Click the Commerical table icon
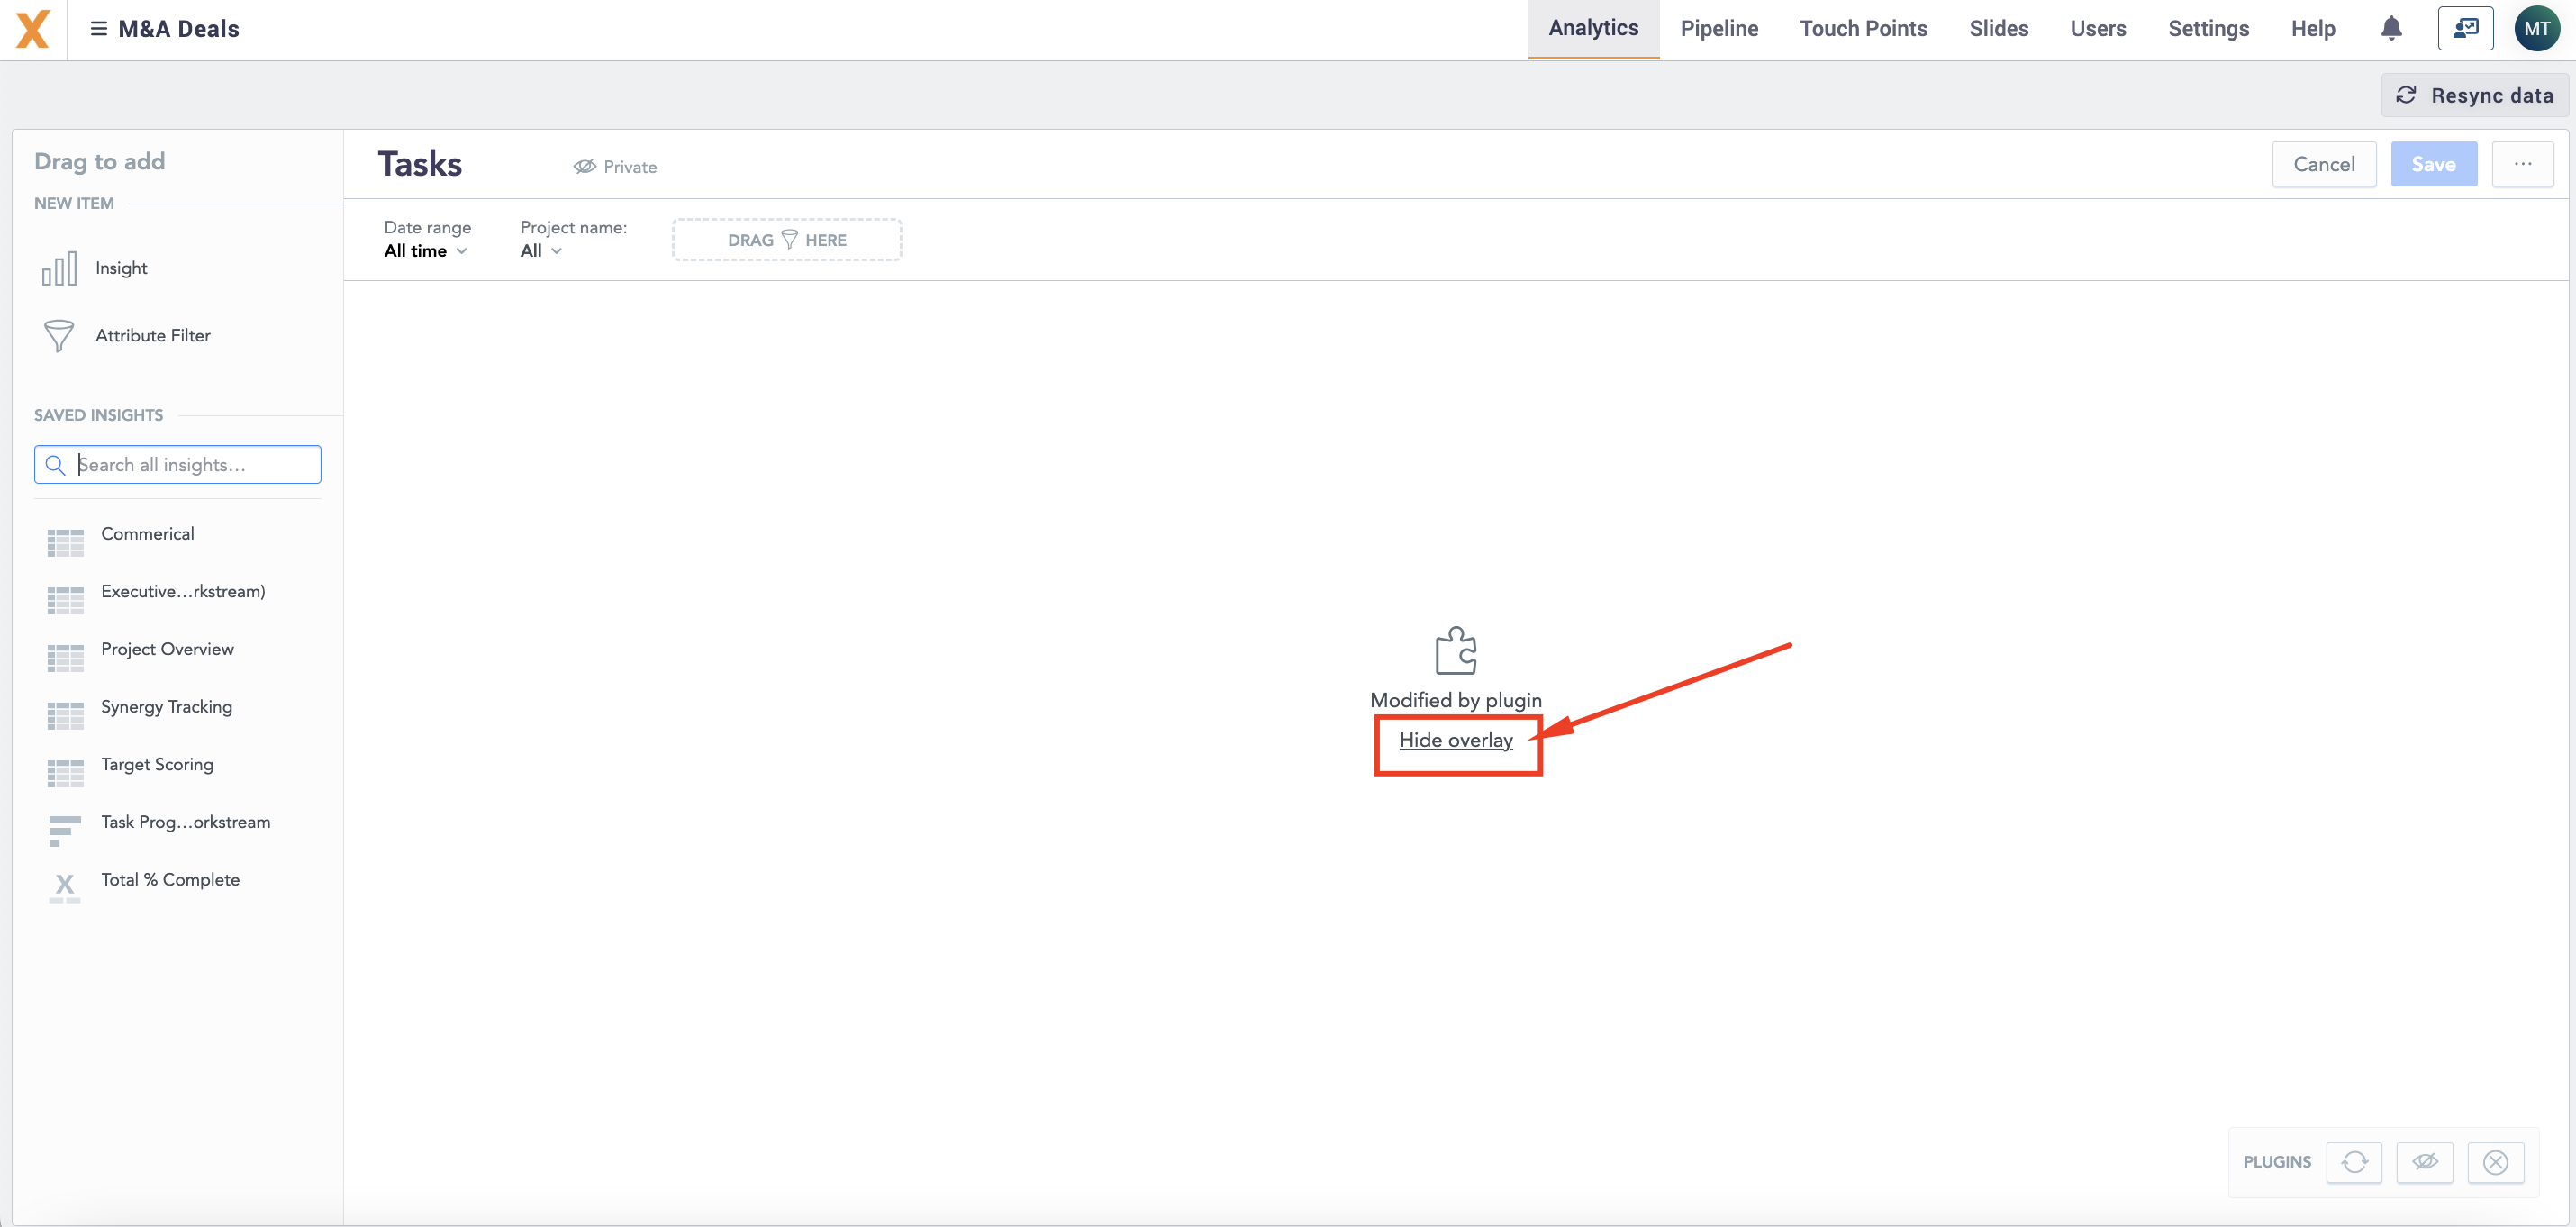This screenshot has height=1227, width=2576. pyautogui.click(x=65, y=542)
